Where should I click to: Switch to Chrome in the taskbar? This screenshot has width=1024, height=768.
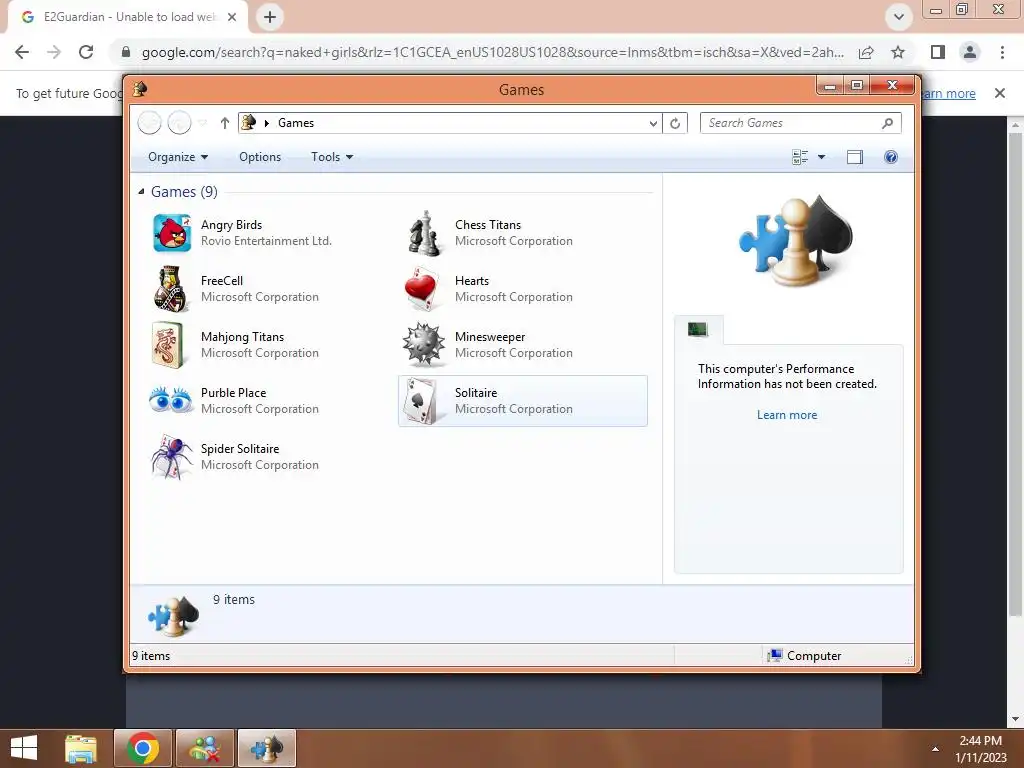pos(143,748)
